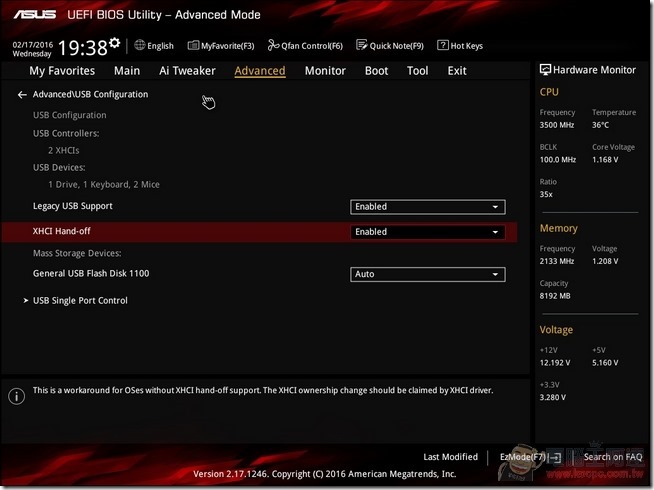This screenshot has width=654, height=490.
Task: Click the settings gear beside the clock
Action: pos(115,43)
